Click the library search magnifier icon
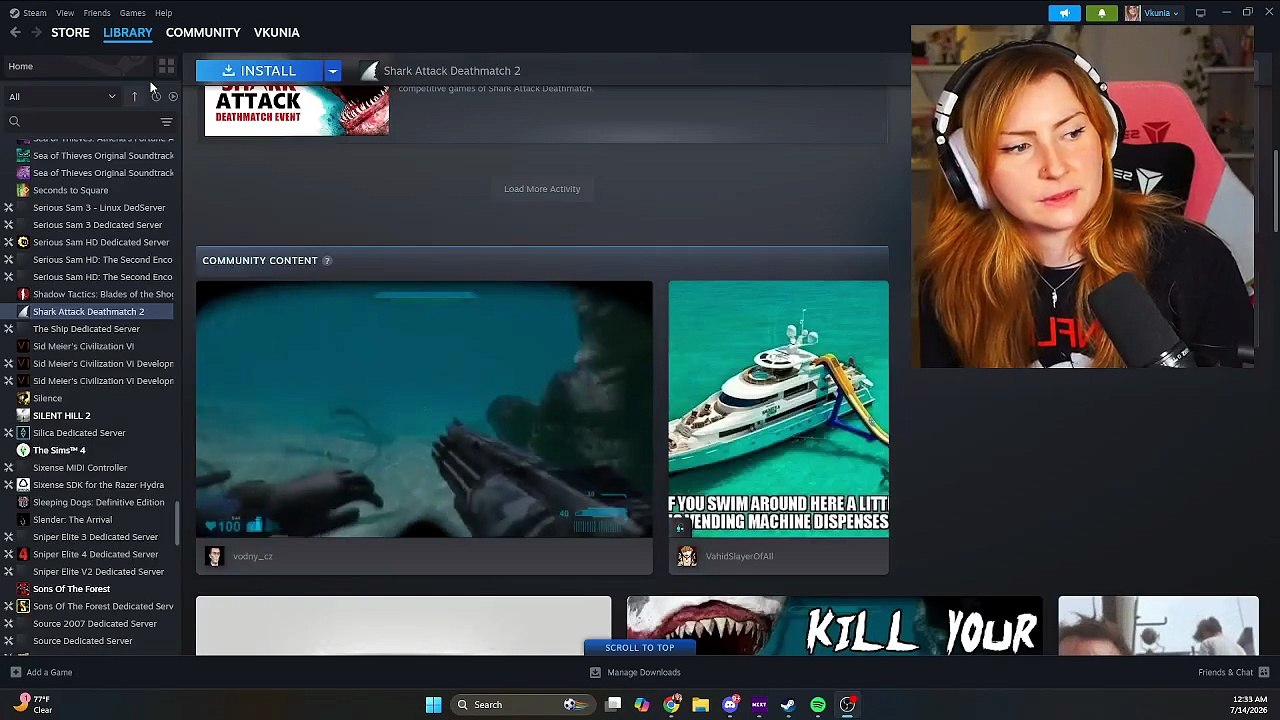This screenshot has width=1280, height=720. pos(14,121)
